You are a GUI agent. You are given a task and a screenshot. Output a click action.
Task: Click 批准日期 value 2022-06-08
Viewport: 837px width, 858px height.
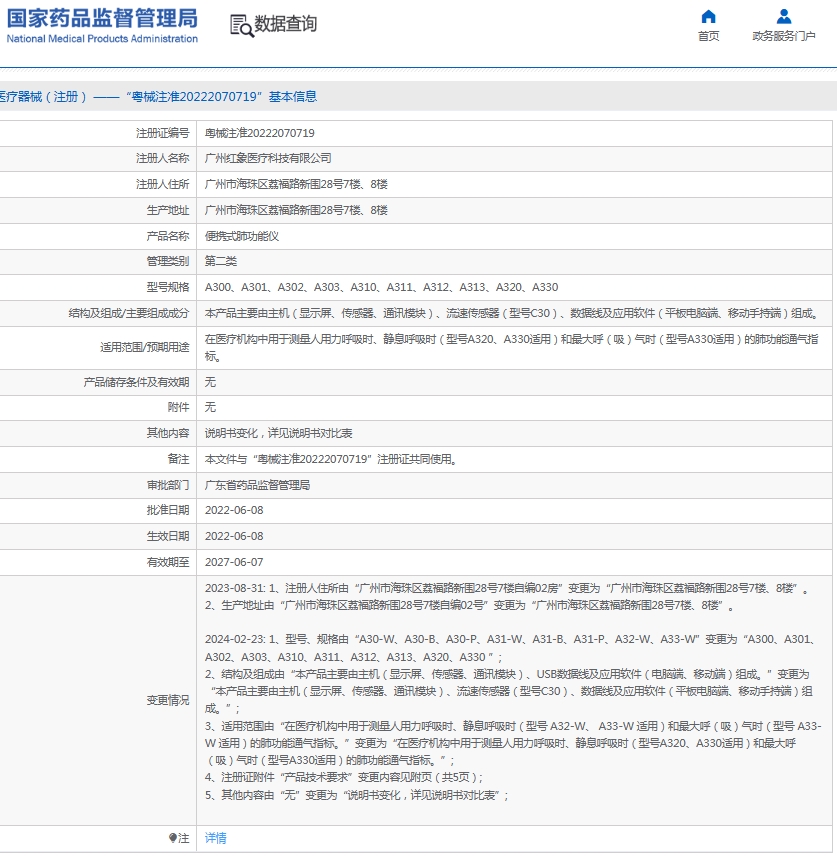pyautogui.click(x=234, y=510)
